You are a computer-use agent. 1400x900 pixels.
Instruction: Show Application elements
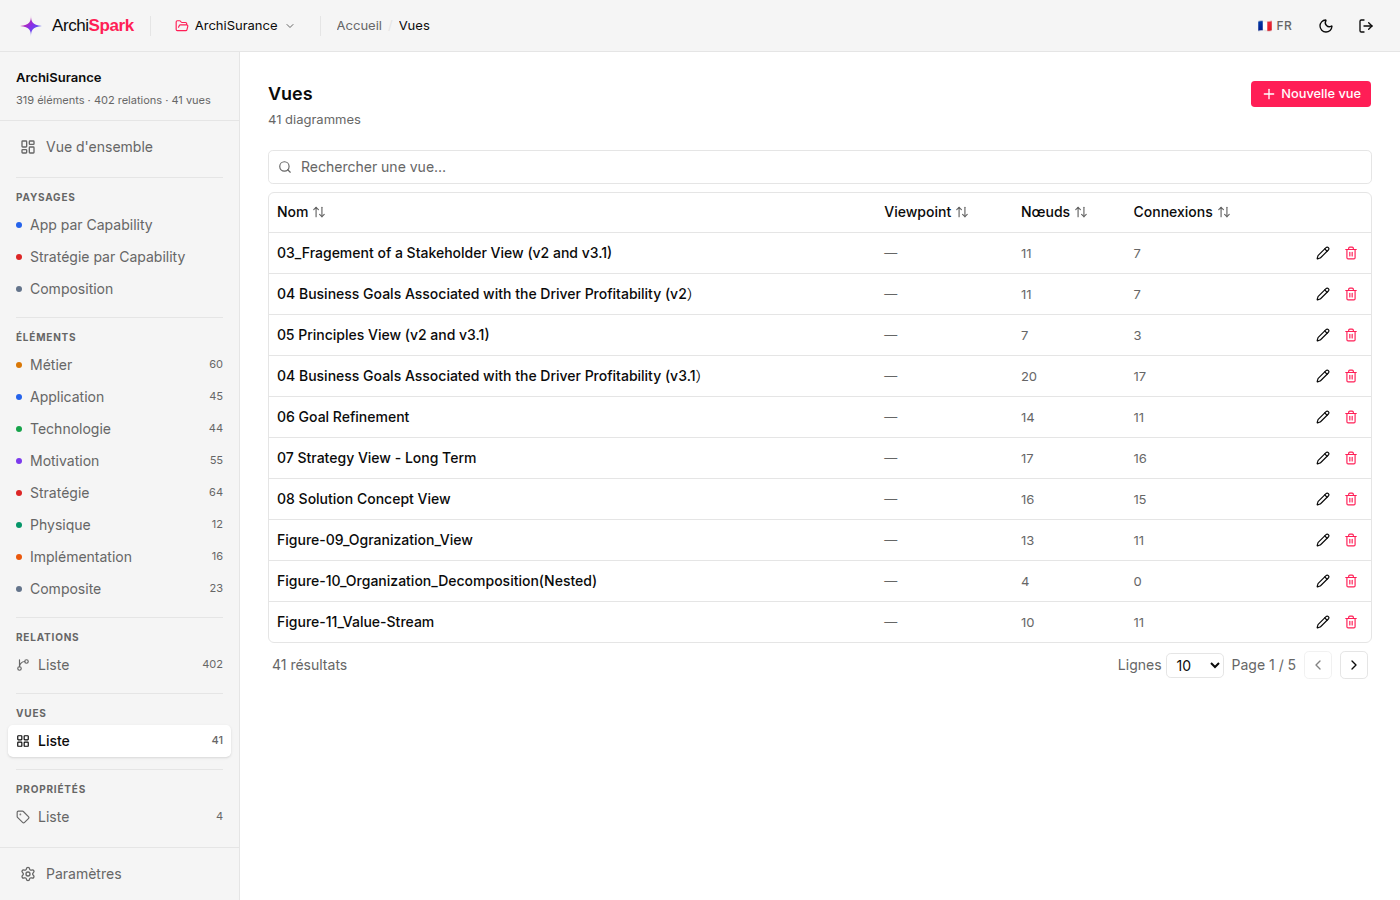tap(120, 397)
